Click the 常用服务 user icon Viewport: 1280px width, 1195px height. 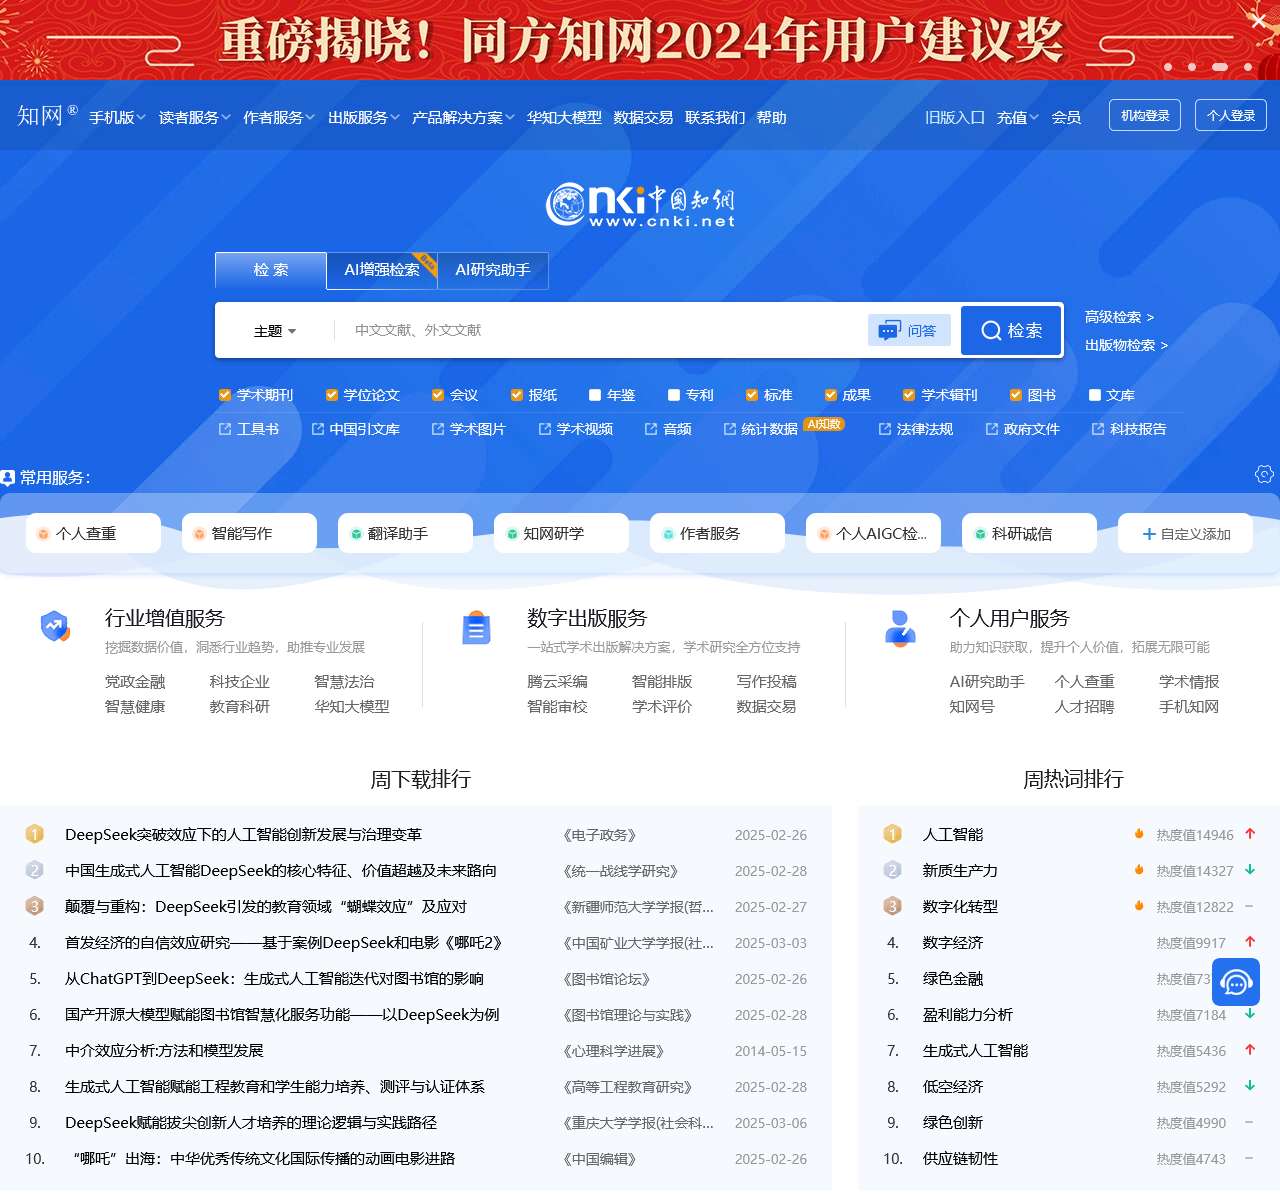[x=8, y=478]
